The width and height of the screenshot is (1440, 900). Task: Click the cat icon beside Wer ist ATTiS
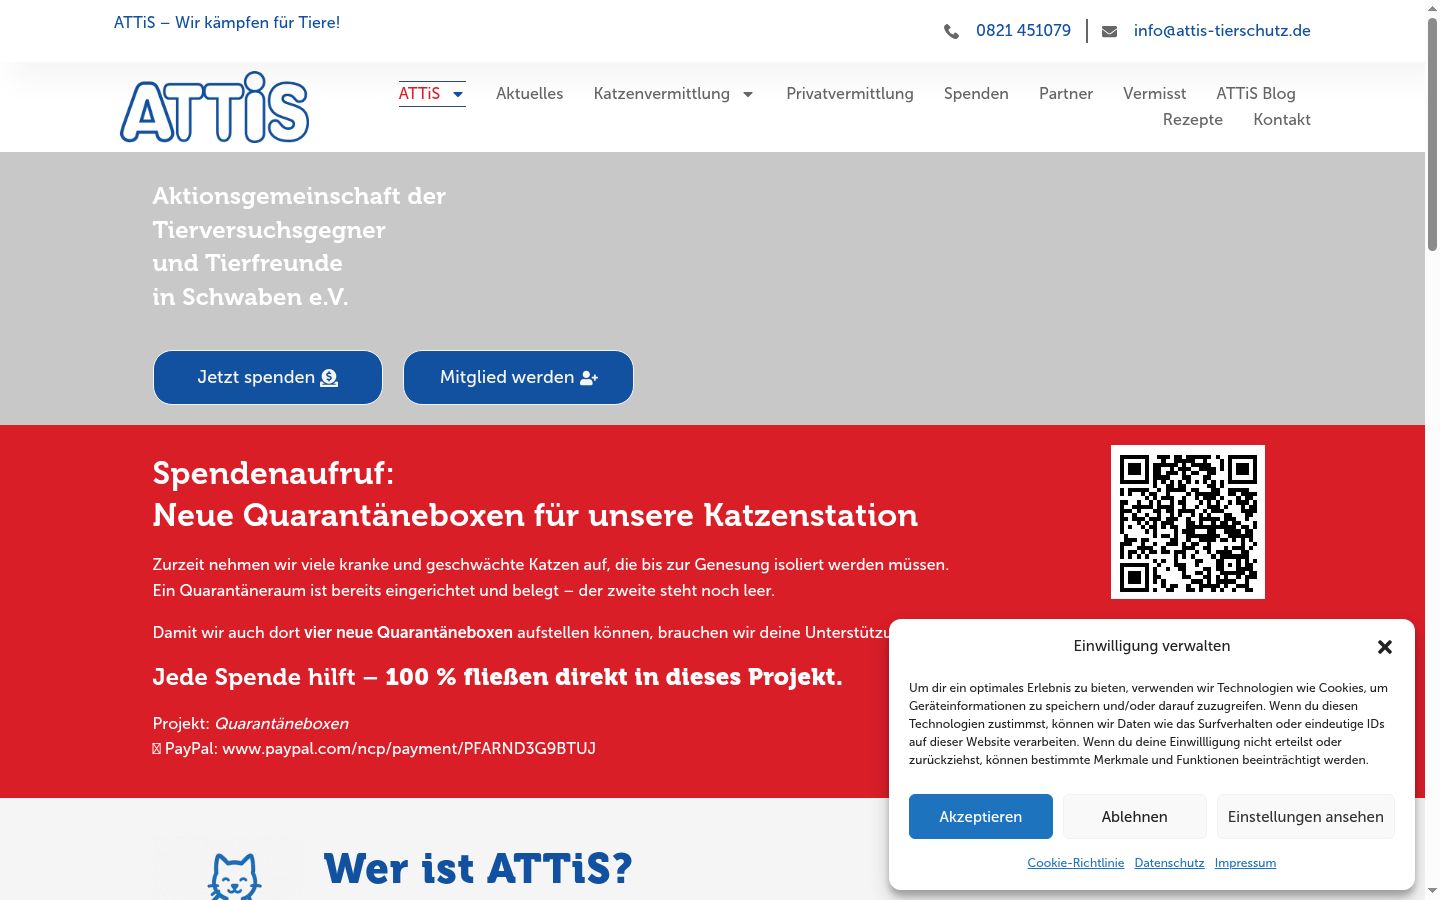pos(234,876)
